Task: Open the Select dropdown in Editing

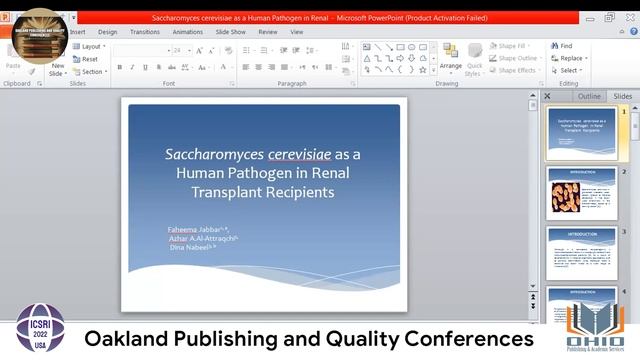Action: coord(567,71)
